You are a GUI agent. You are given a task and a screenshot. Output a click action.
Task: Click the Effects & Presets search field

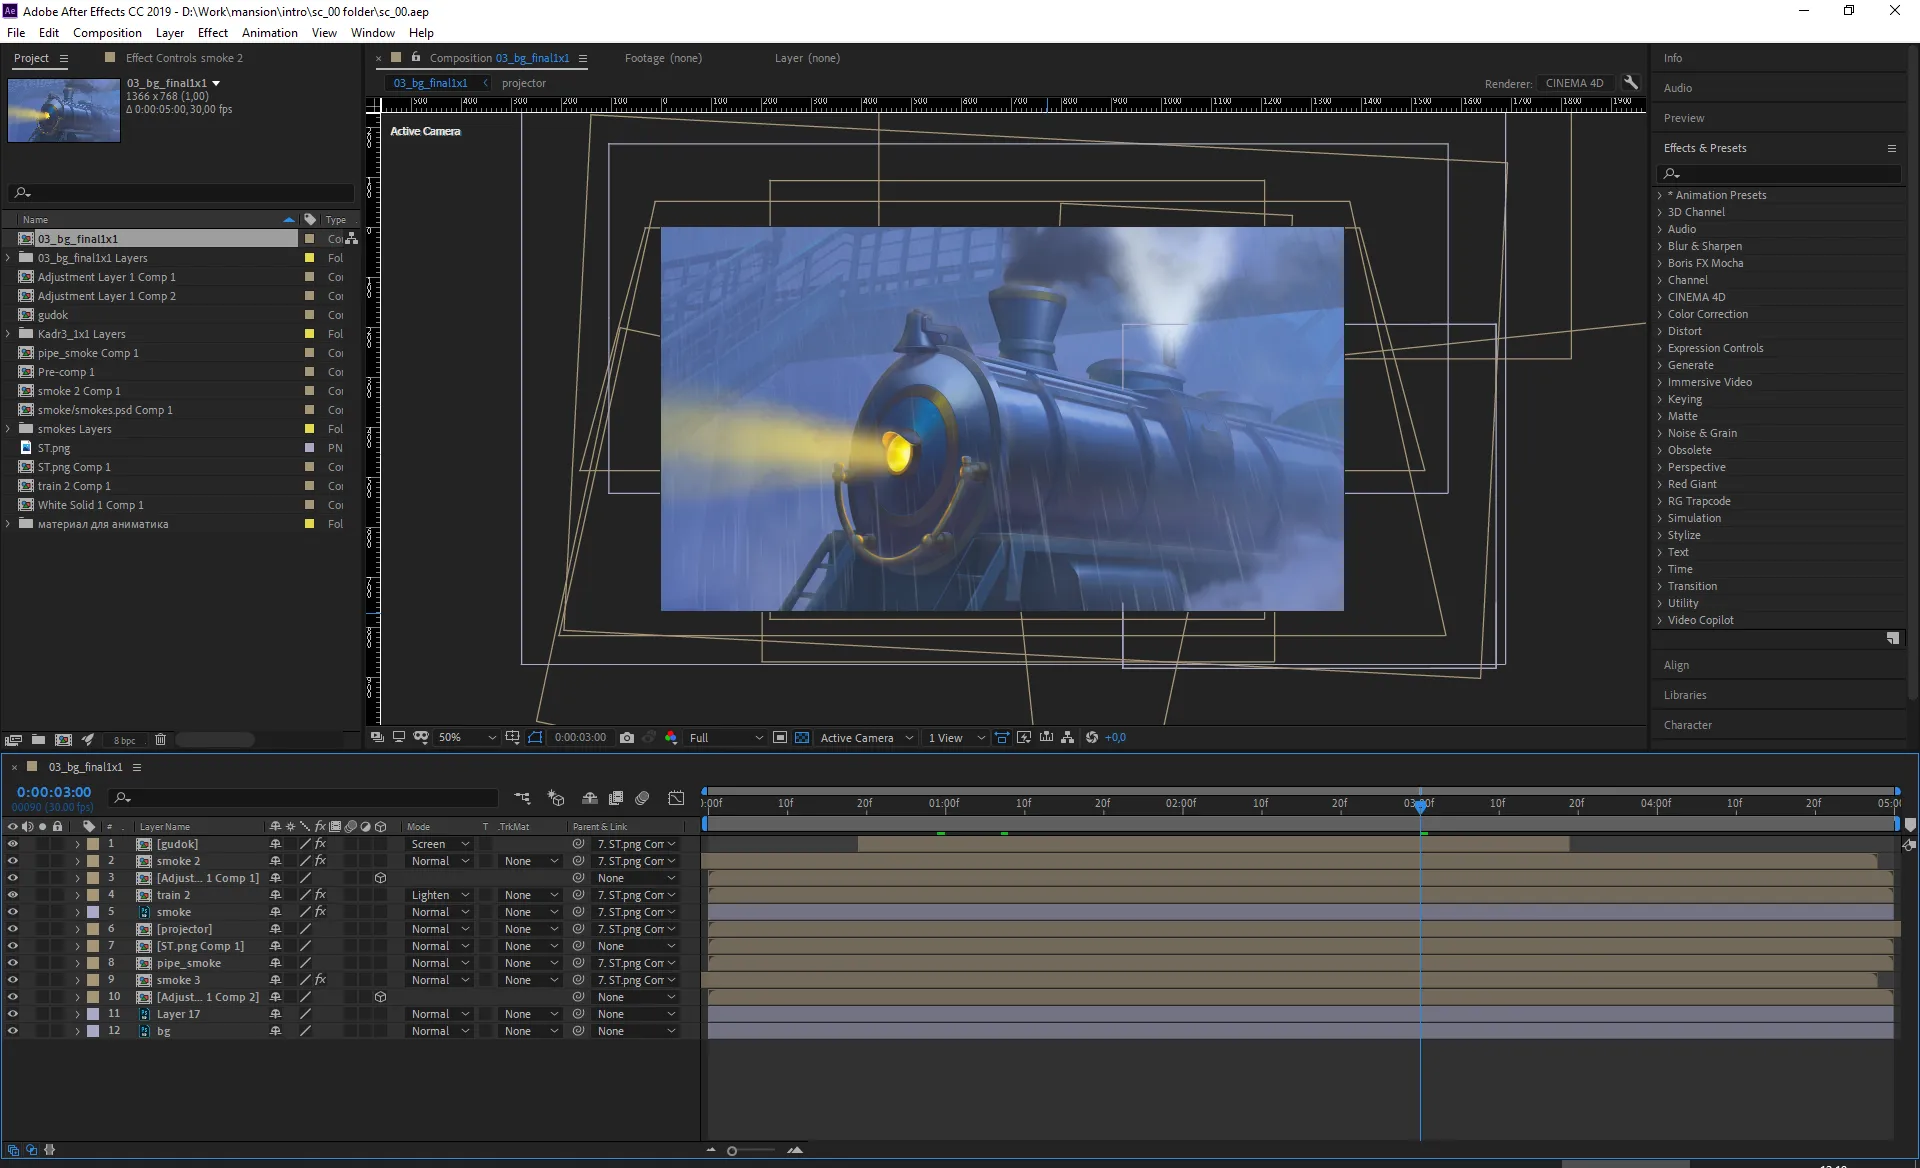(x=1778, y=173)
